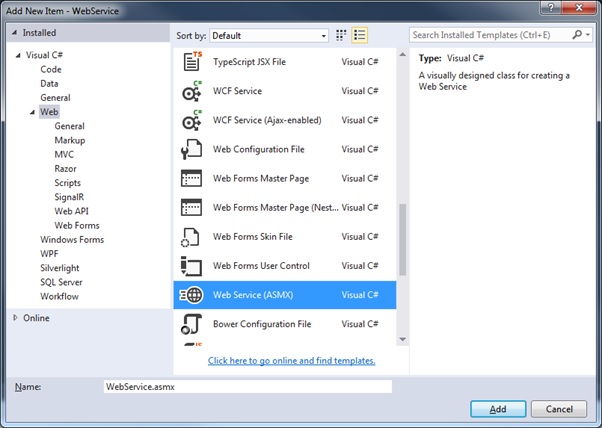Click the Web Forms Master Page icon
This screenshot has width=602, height=428.
191,178
